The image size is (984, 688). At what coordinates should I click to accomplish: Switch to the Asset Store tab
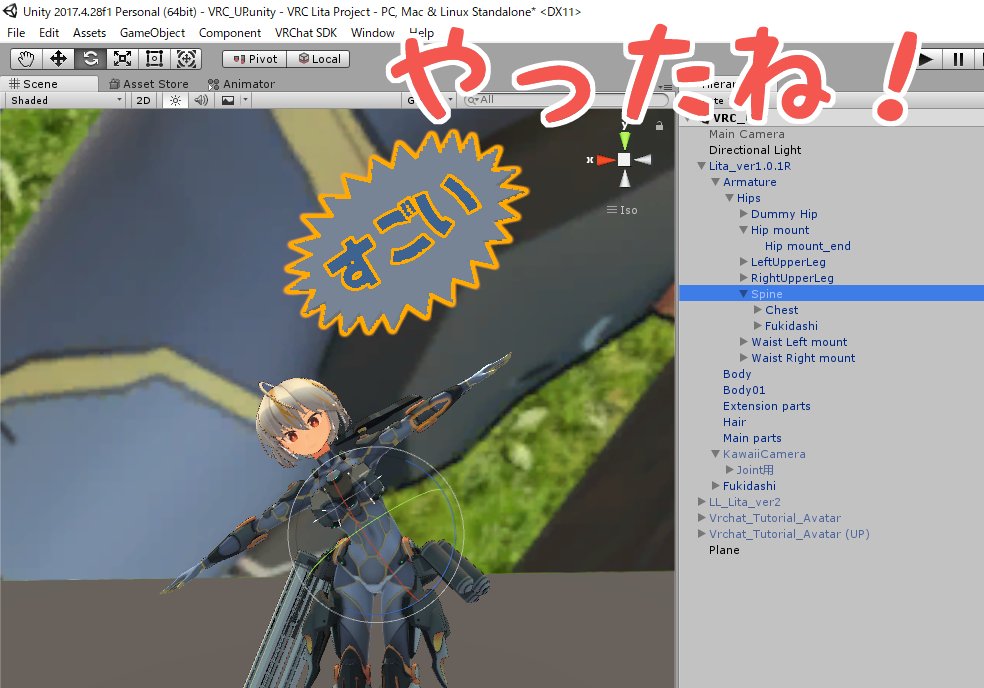point(149,83)
